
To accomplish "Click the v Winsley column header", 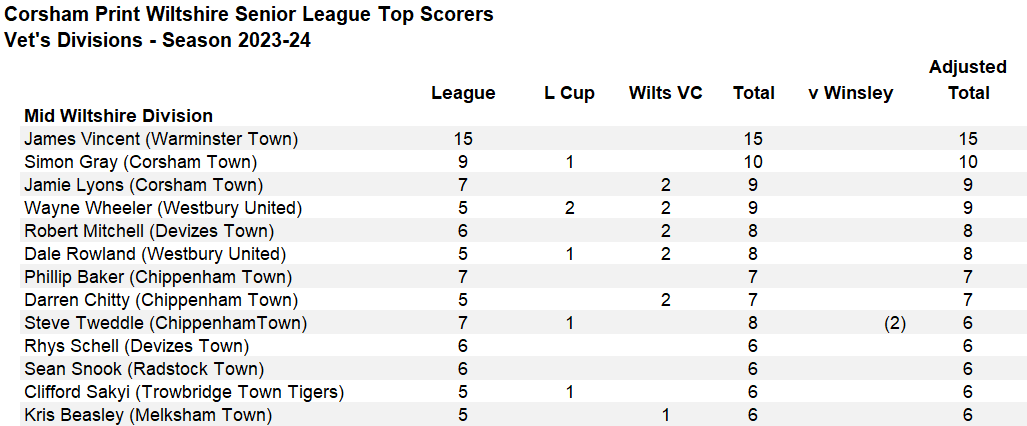I will tap(850, 93).
